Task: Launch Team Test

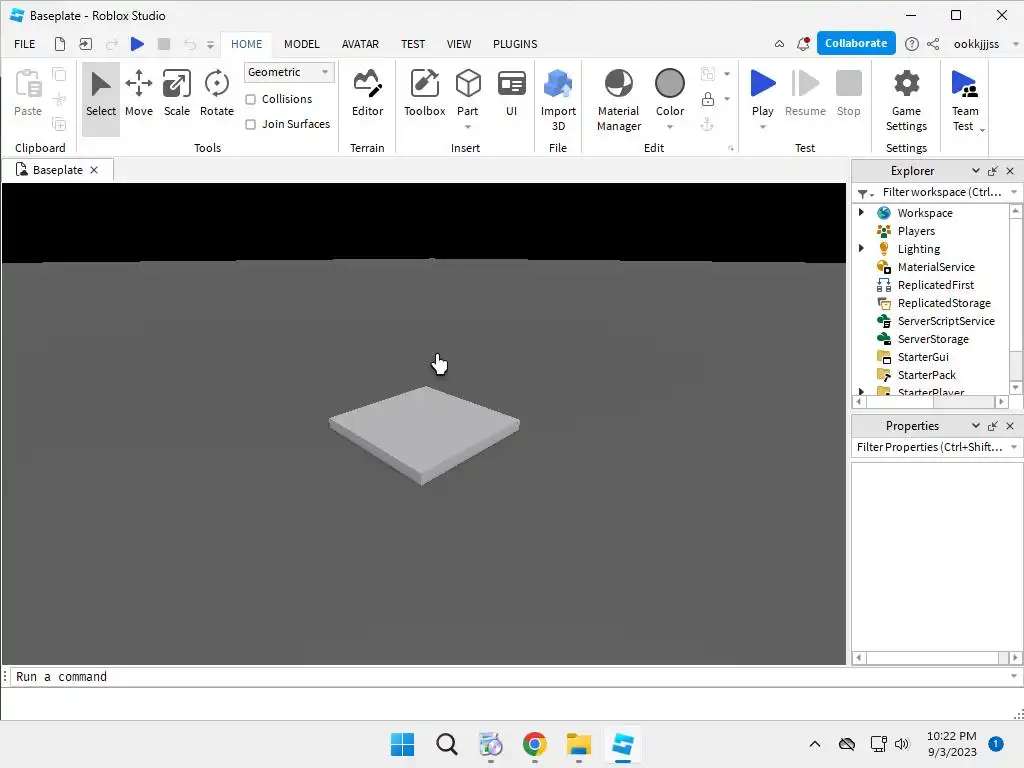Action: pyautogui.click(x=965, y=99)
